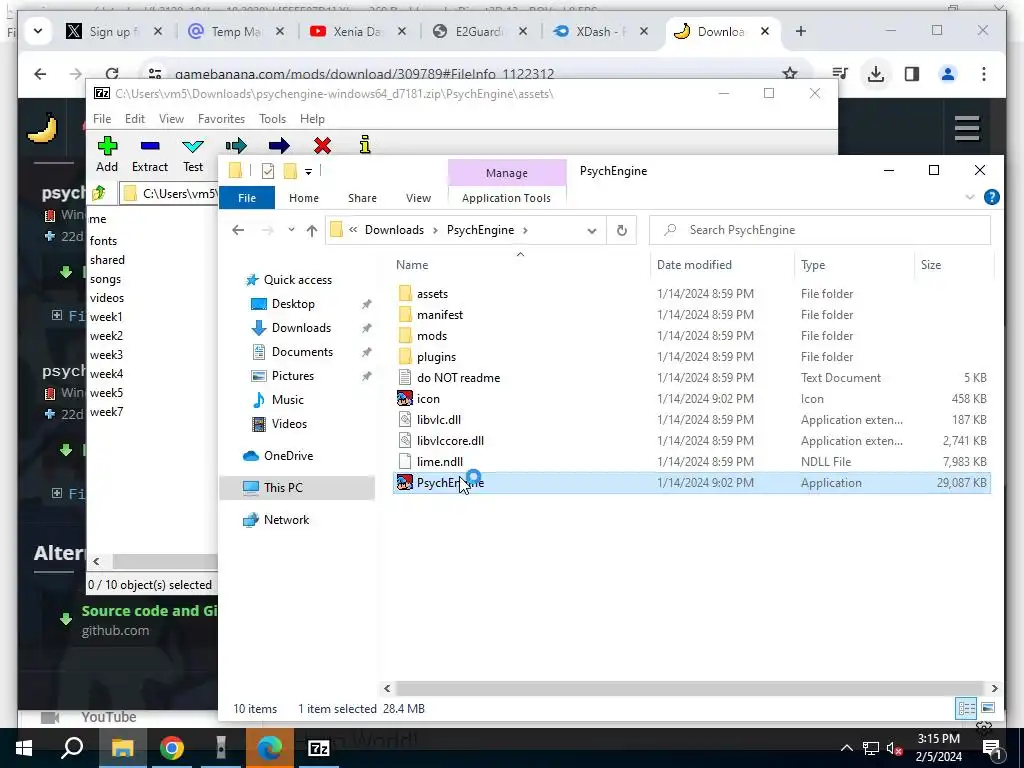Viewport: 1024px width, 768px height.
Task: Open the 7-Zip Favorites menu
Action: coord(221,119)
